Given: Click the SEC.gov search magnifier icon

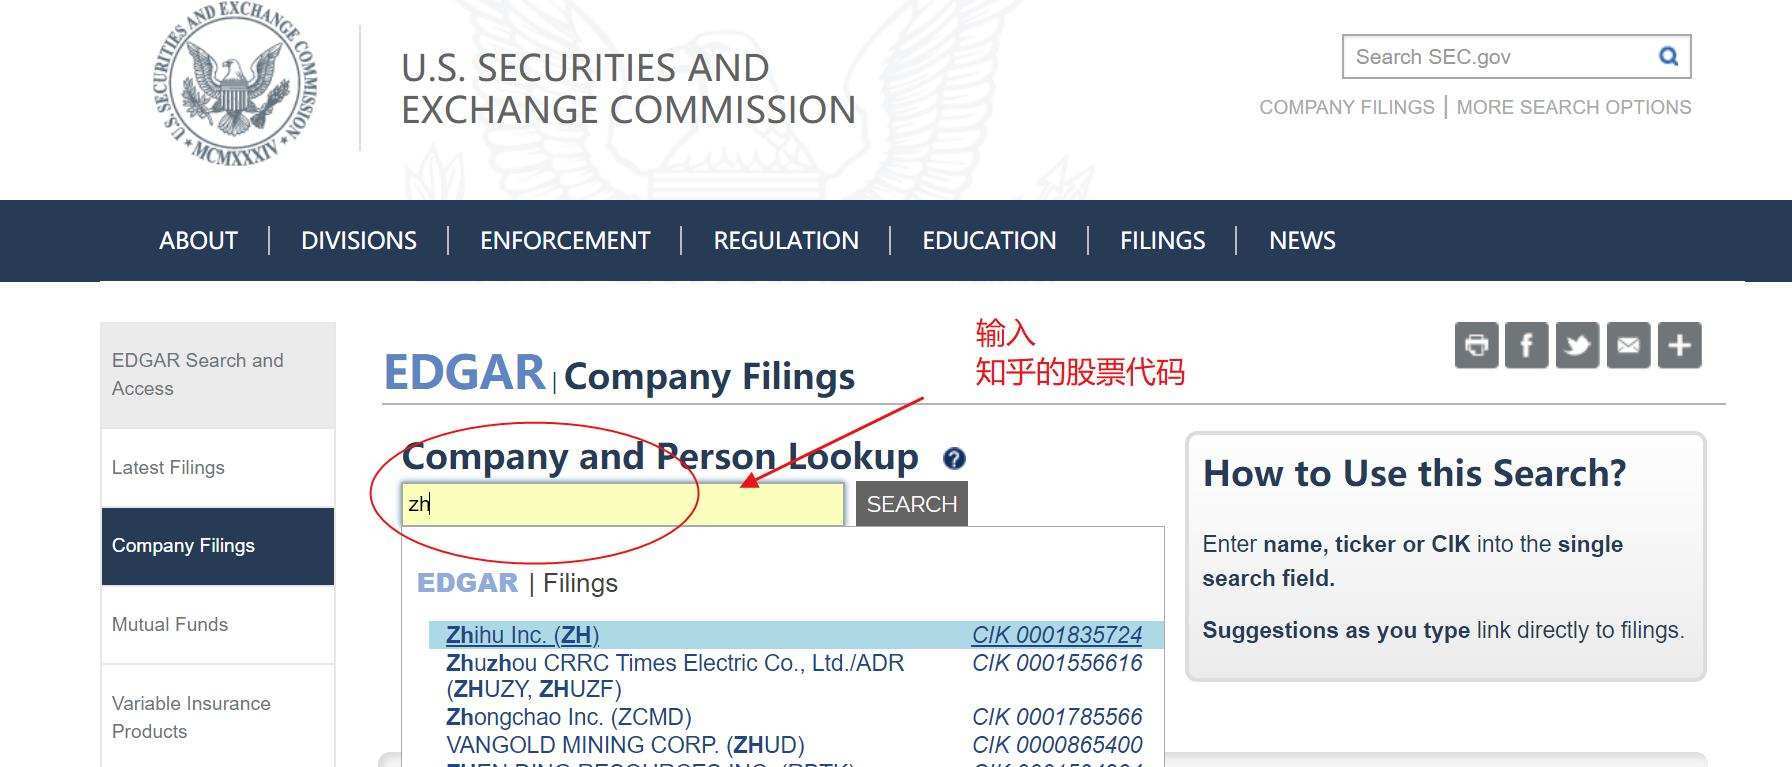Looking at the screenshot, I should pyautogui.click(x=1668, y=57).
